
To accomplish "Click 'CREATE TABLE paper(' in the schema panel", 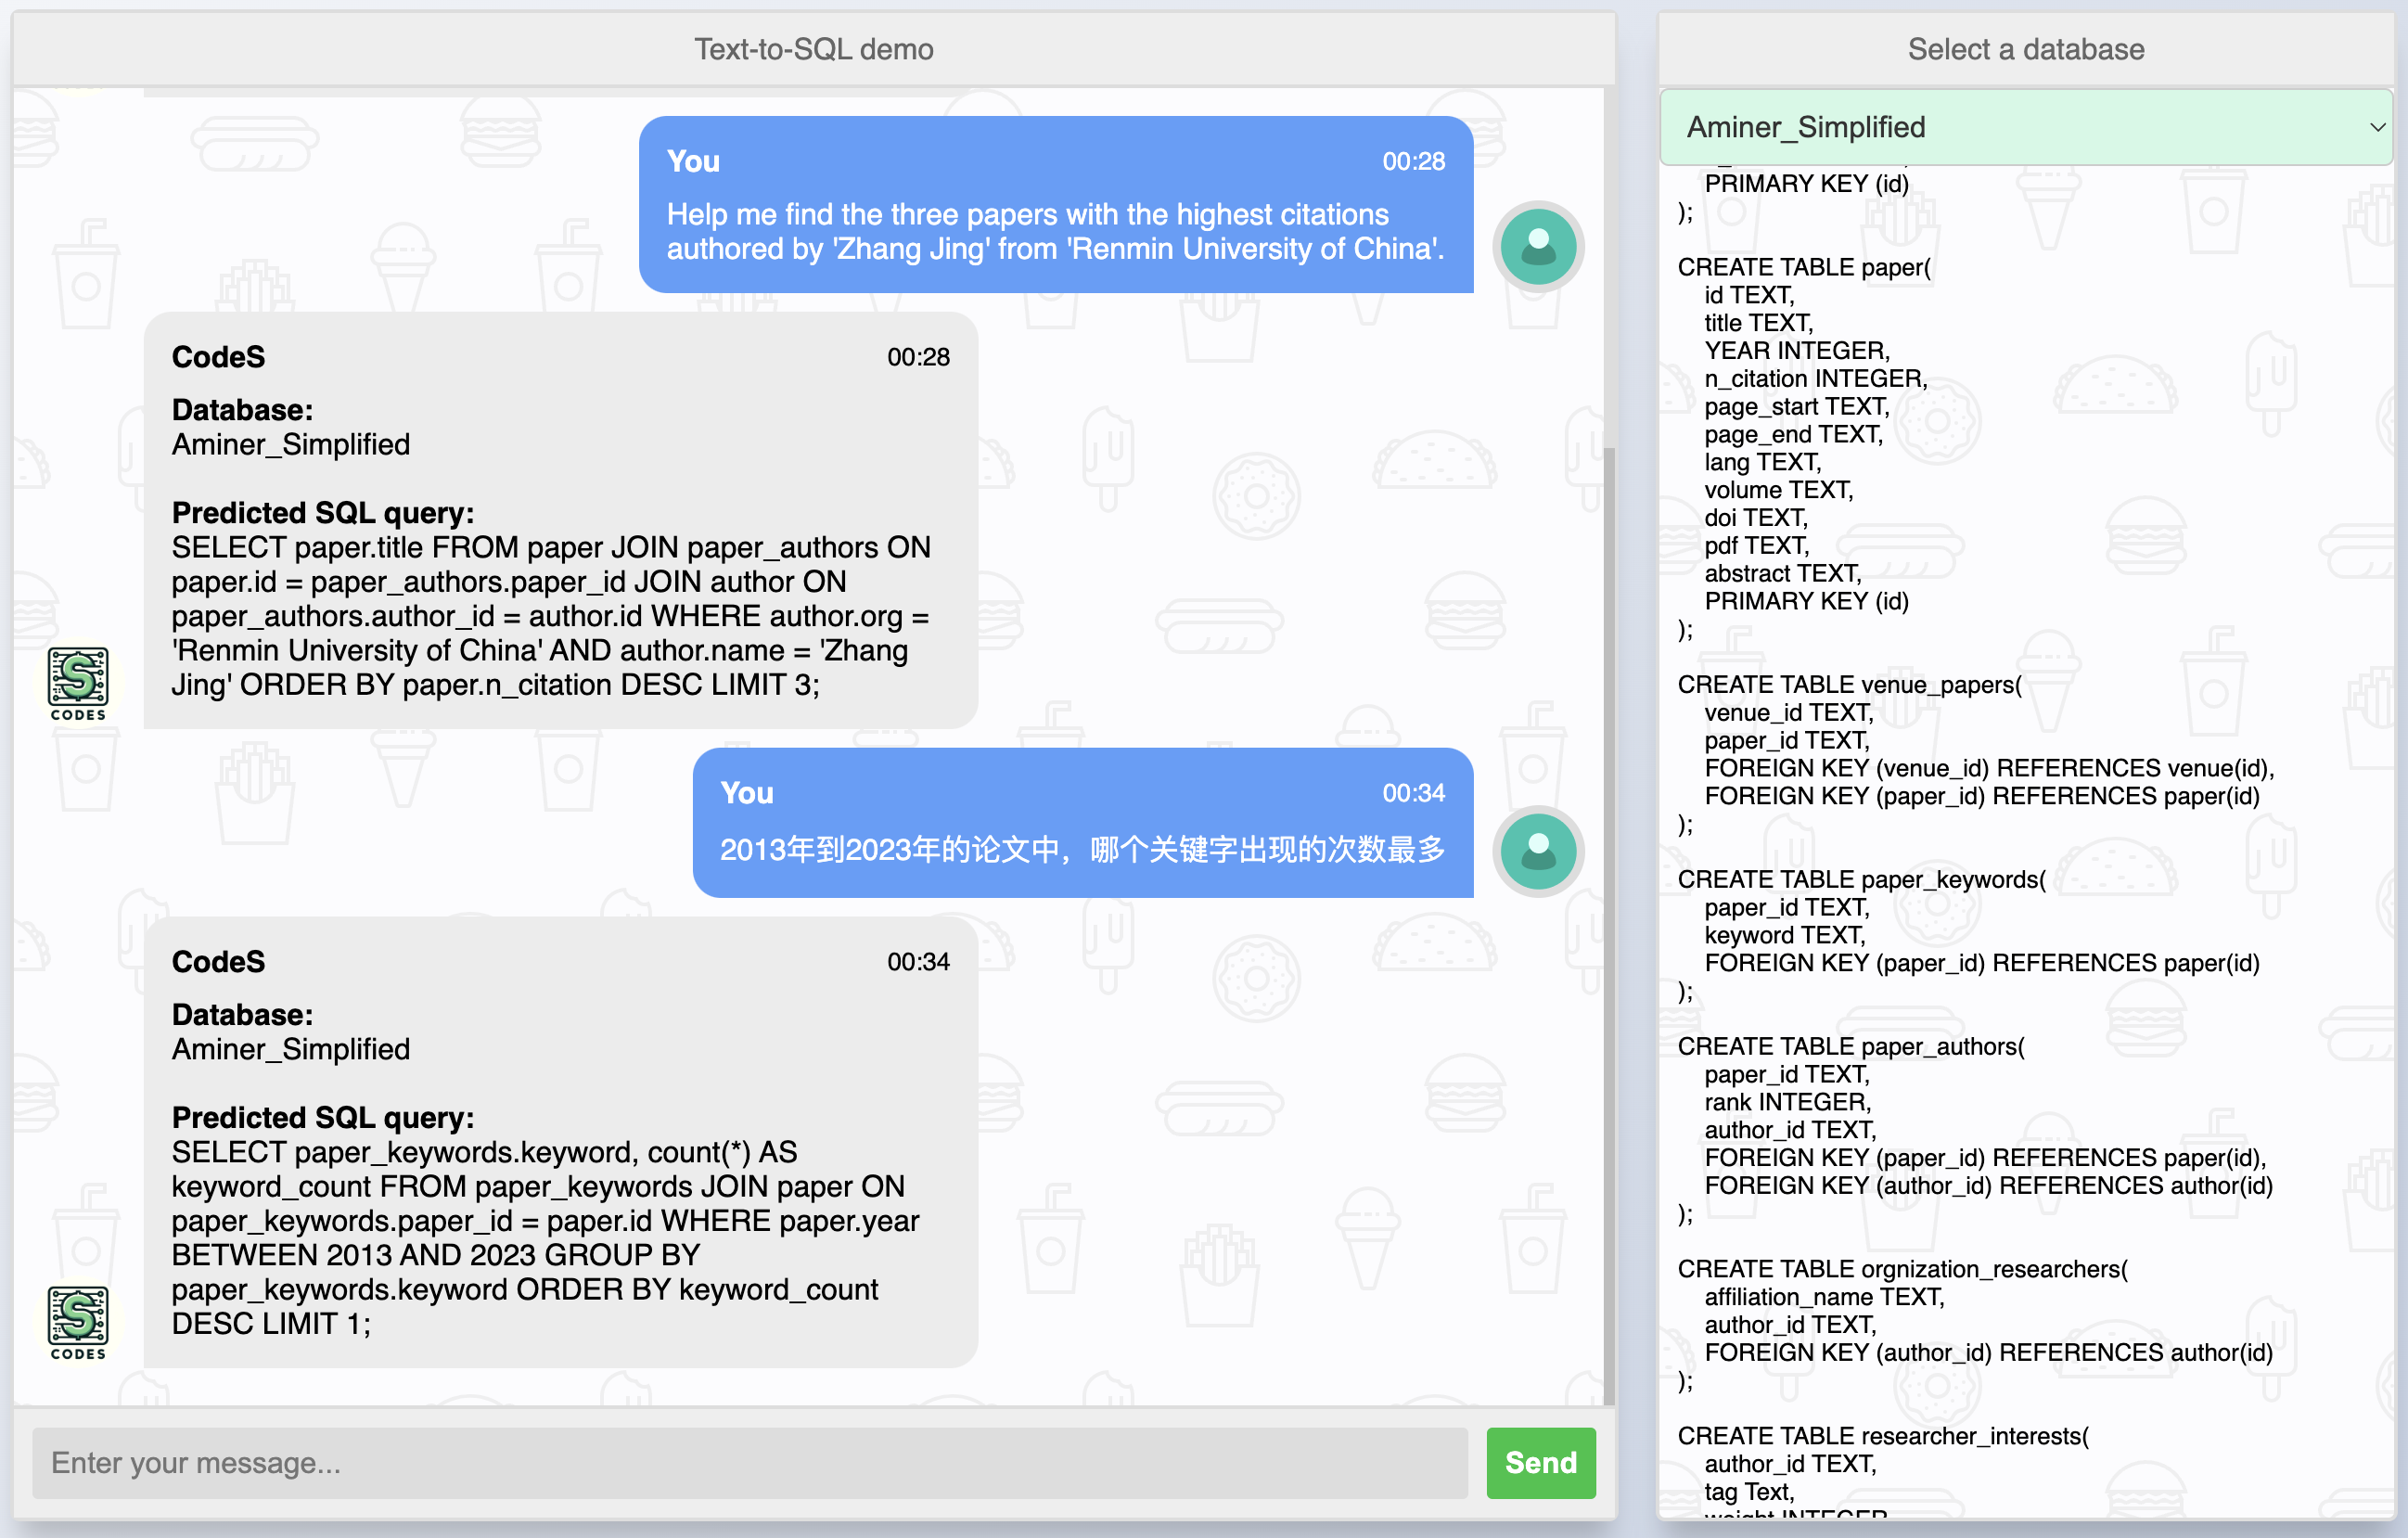I will click(1803, 267).
